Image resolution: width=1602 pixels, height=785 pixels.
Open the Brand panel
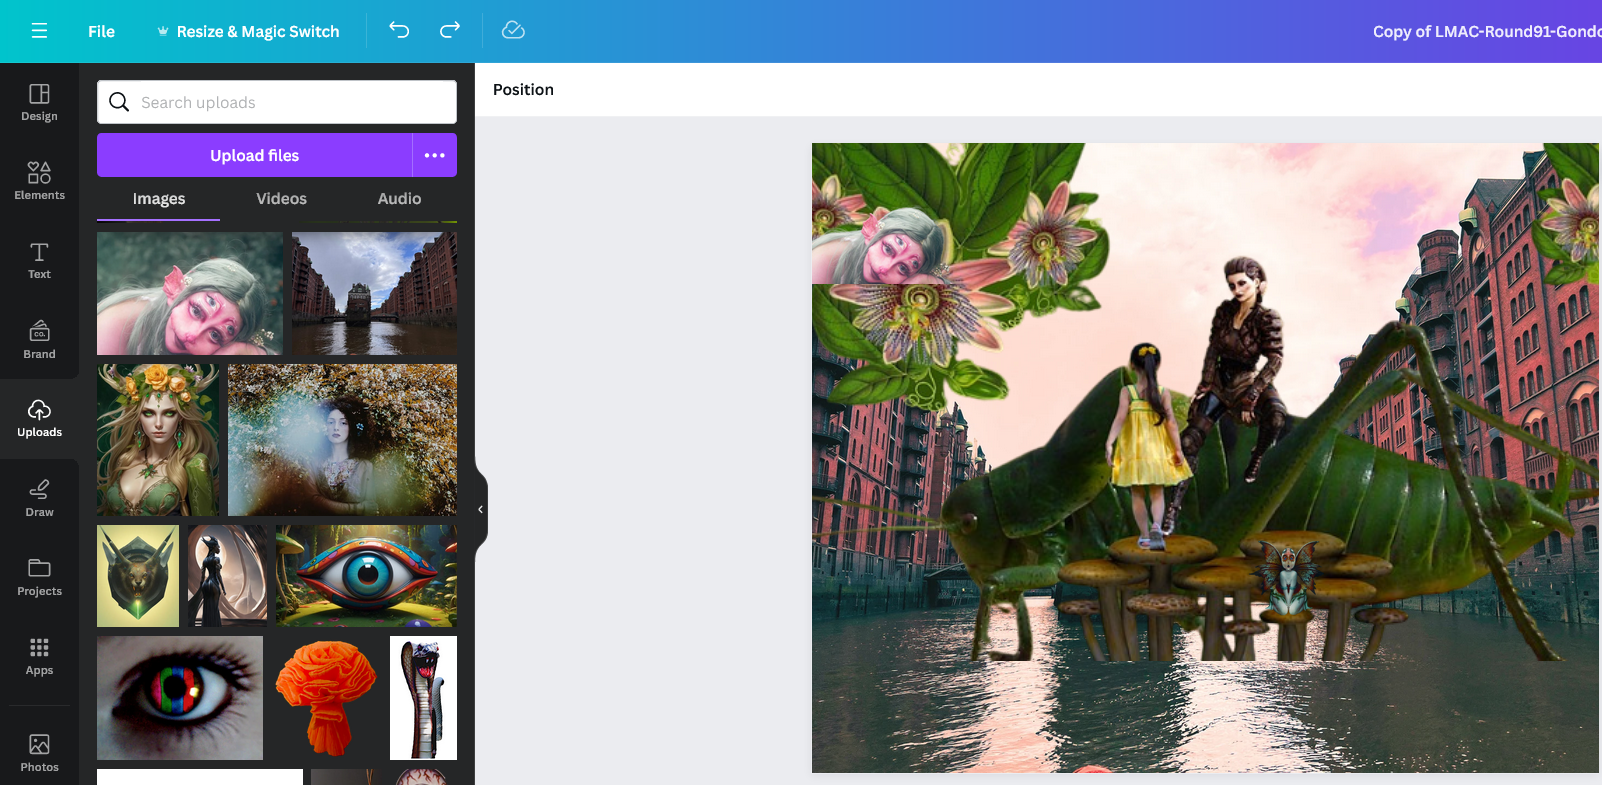pos(39,340)
